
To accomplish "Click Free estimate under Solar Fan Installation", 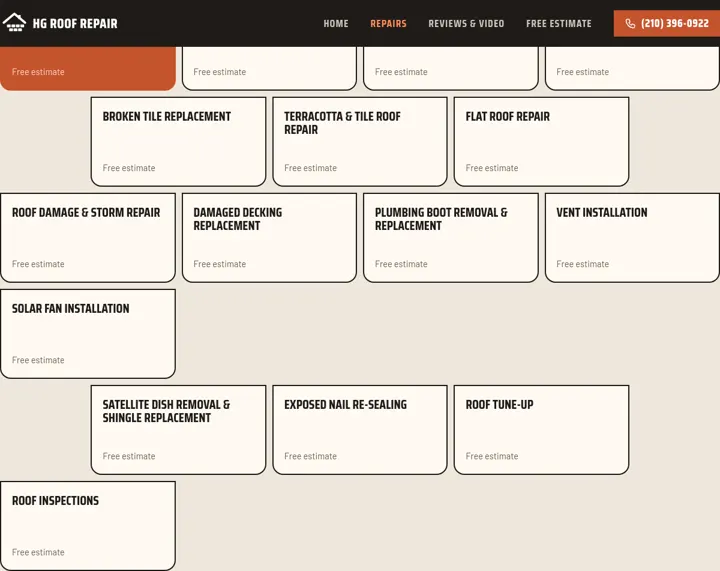I will tap(38, 360).
